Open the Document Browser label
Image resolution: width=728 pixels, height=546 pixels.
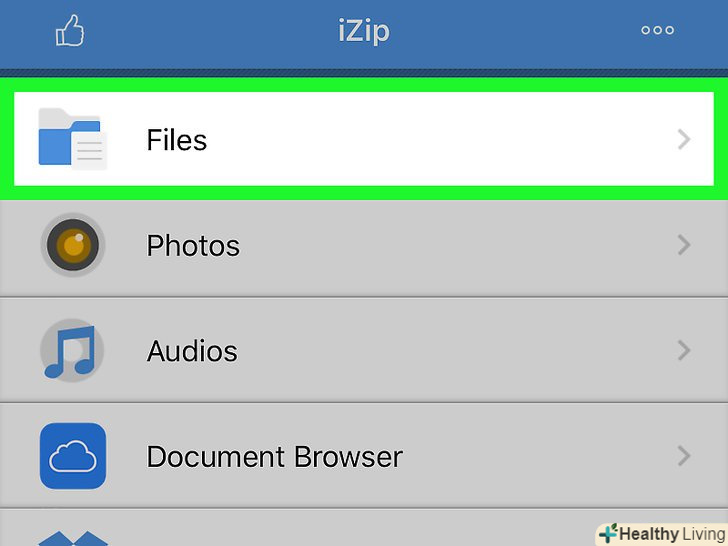[274, 457]
